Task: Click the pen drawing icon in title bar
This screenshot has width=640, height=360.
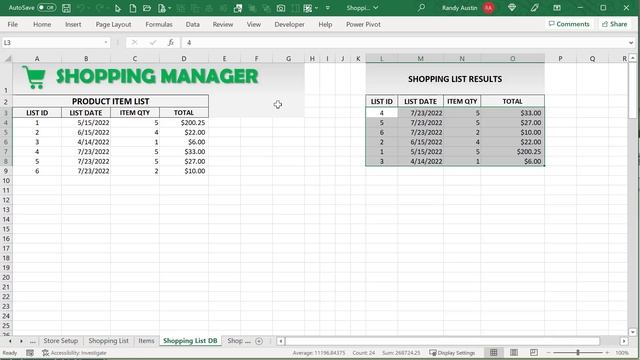Action: [x=535, y=8]
